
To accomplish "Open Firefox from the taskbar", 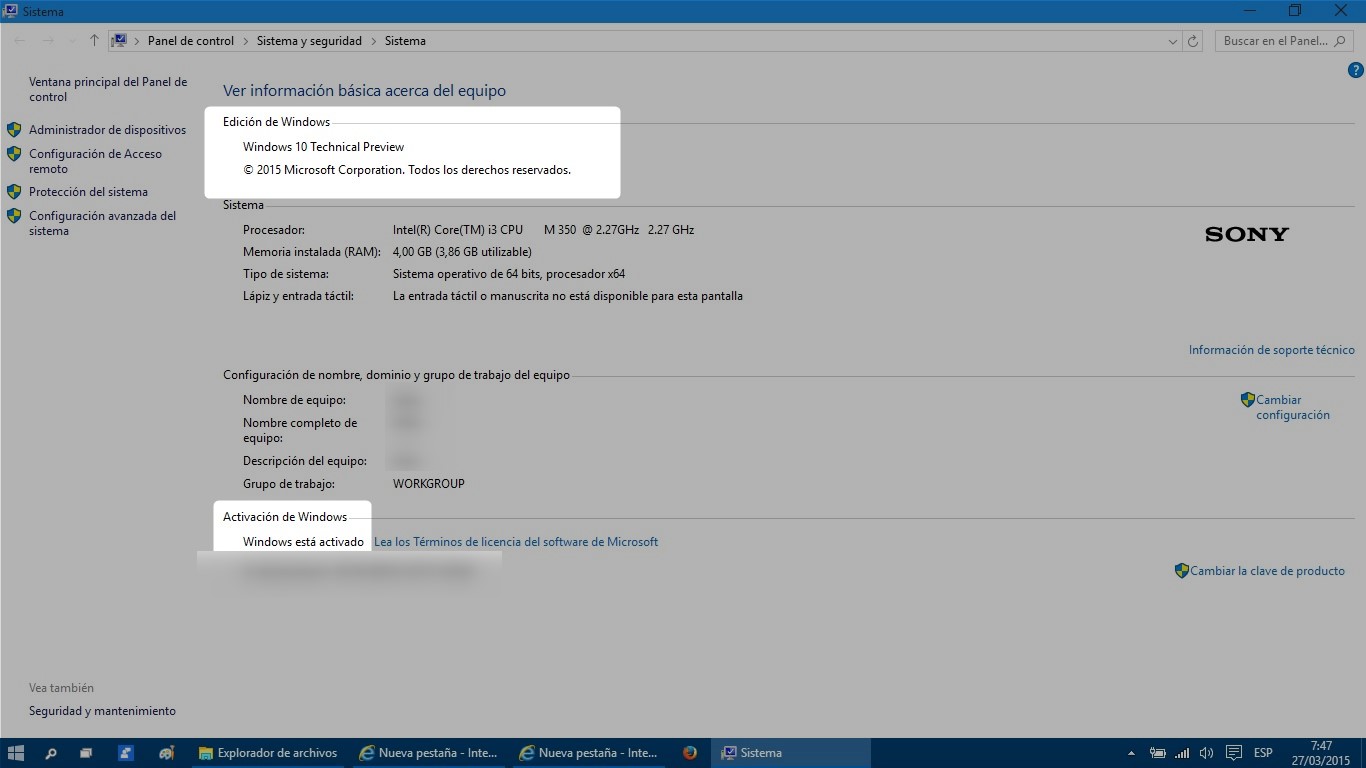I will [x=690, y=753].
